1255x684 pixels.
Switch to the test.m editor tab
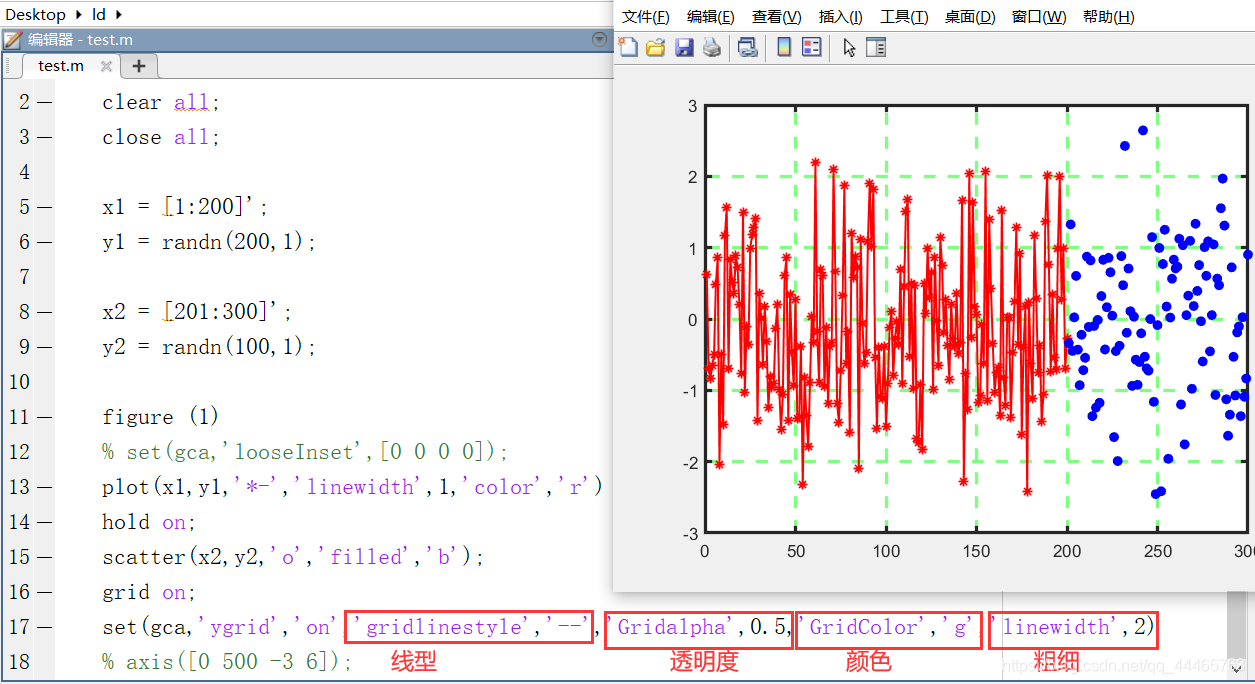click(61, 66)
